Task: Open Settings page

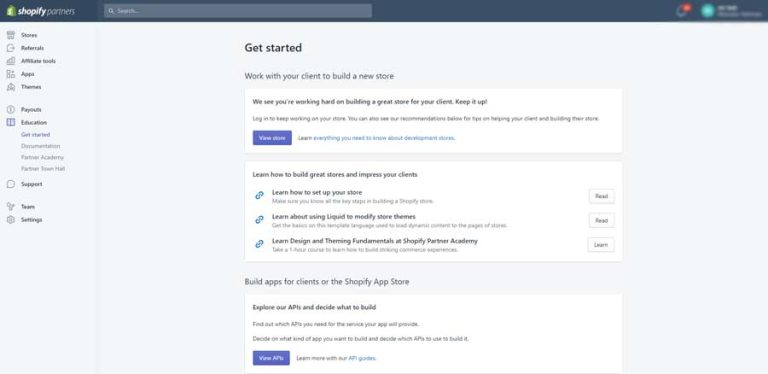Action: click(x=31, y=220)
